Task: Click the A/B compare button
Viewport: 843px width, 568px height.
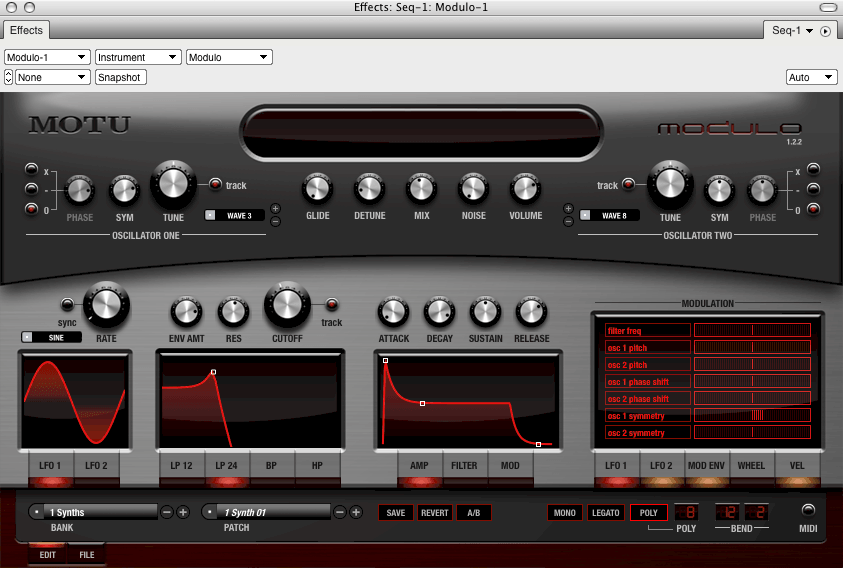Action: (474, 513)
